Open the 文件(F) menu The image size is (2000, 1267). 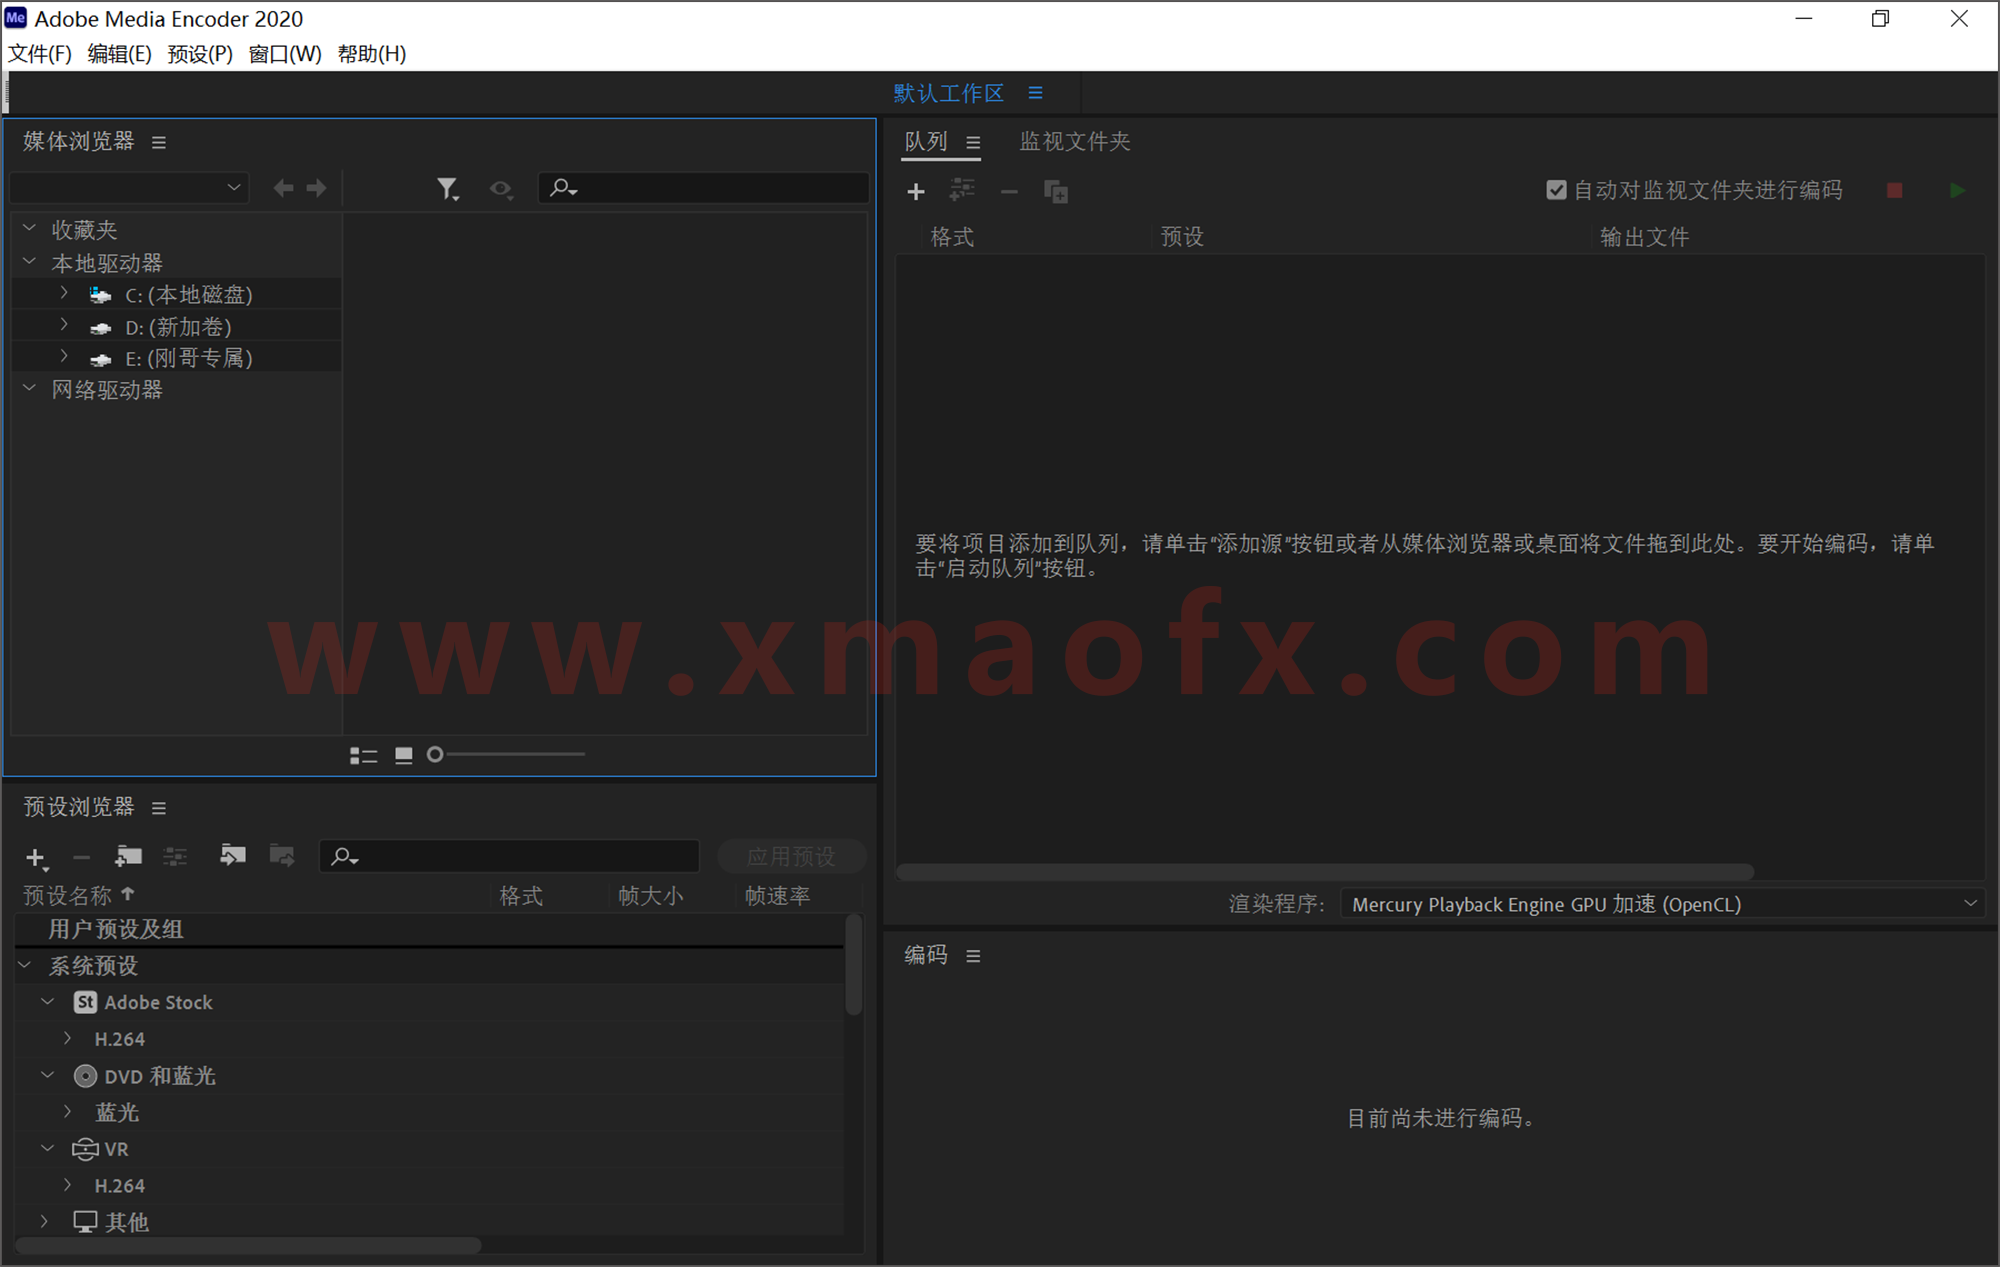[40, 54]
